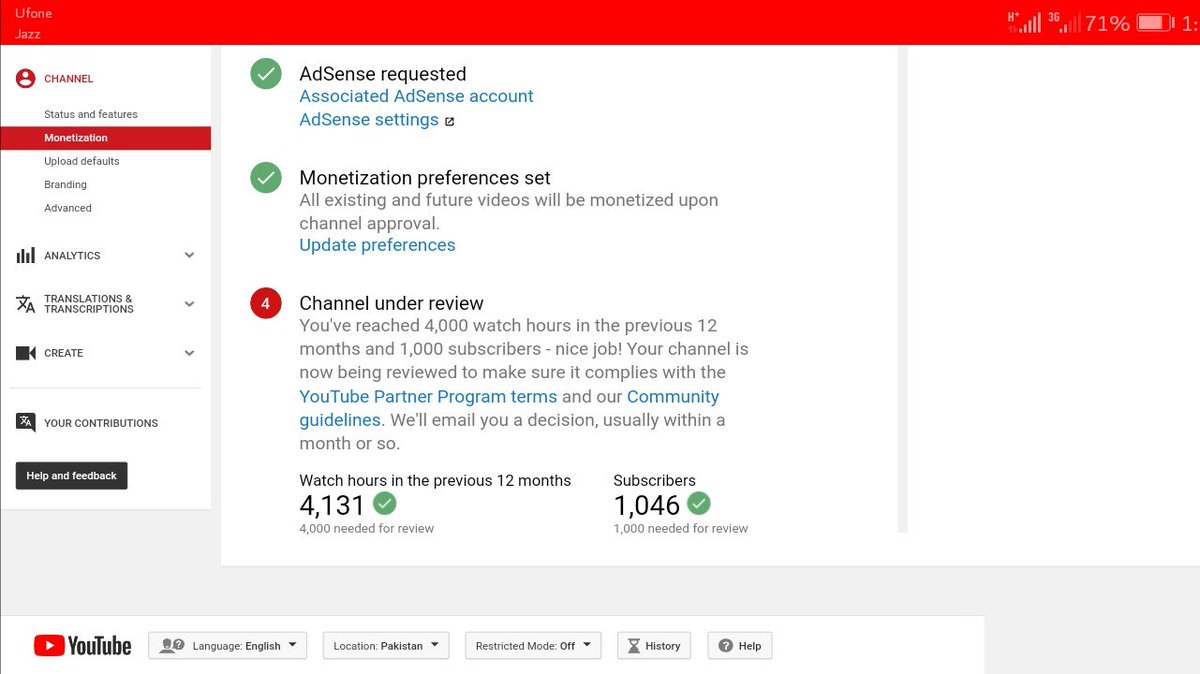The width and height of the screenshot is (1200, 674).
Task: Open Upload defaults in sidebar
Action: point(82,161)
